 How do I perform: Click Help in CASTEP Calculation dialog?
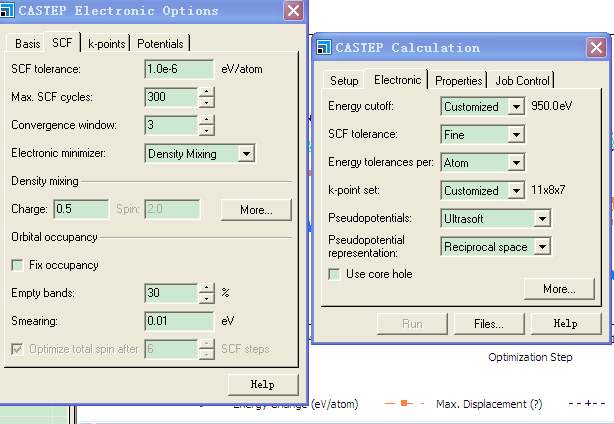565,324
